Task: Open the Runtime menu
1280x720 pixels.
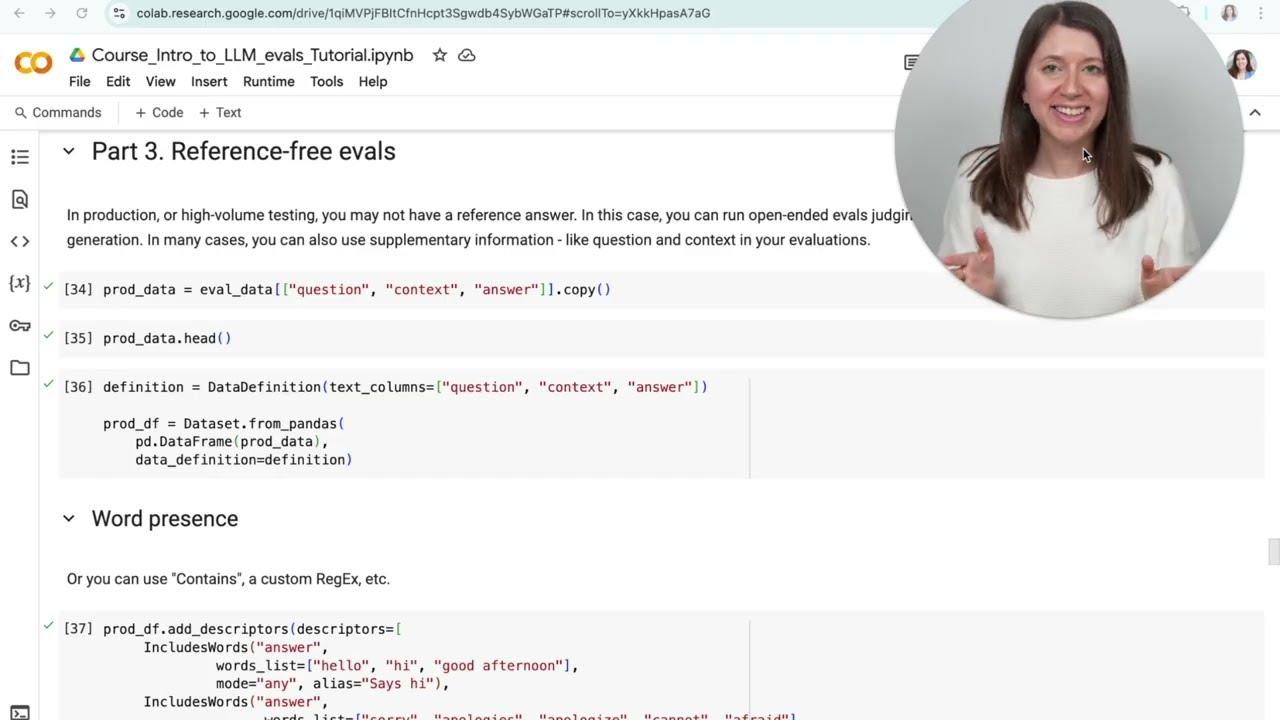Action: click(x=269, y=82)
